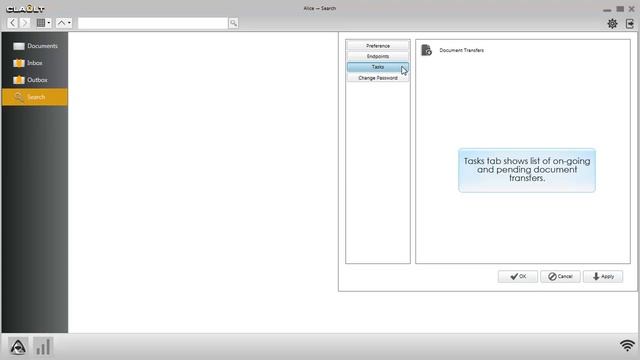This screenshot has width=640, height=360.
Task: Expand the view layout dropdown arrow
Action: click(x=49, y=23)
